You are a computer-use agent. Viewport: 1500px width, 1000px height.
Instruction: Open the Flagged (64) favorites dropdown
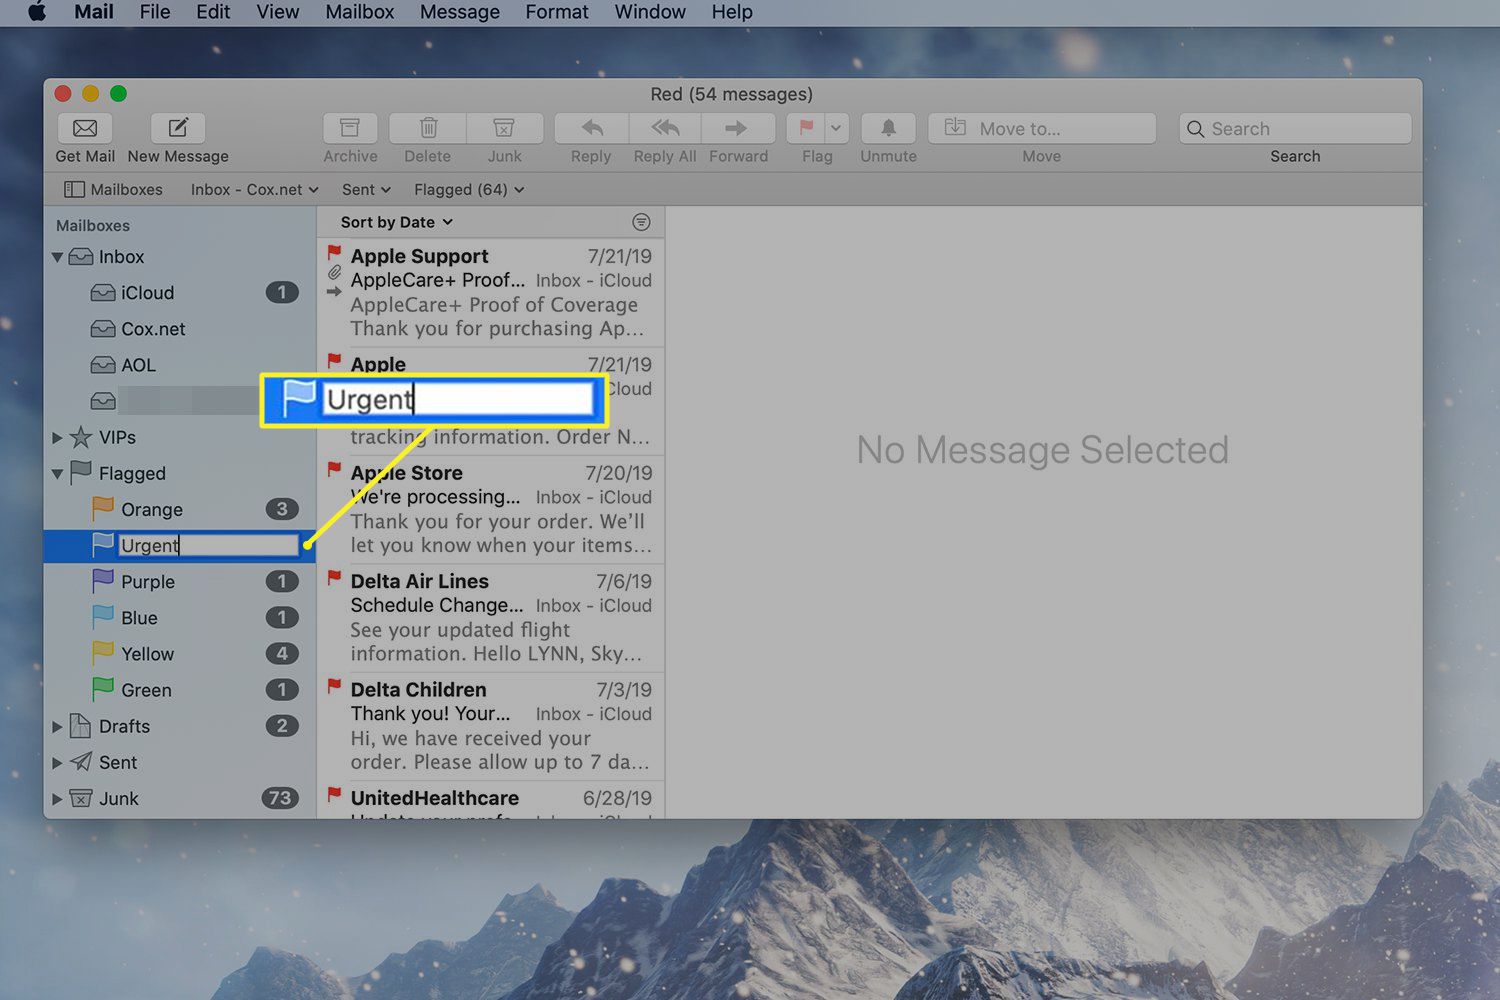469,189
